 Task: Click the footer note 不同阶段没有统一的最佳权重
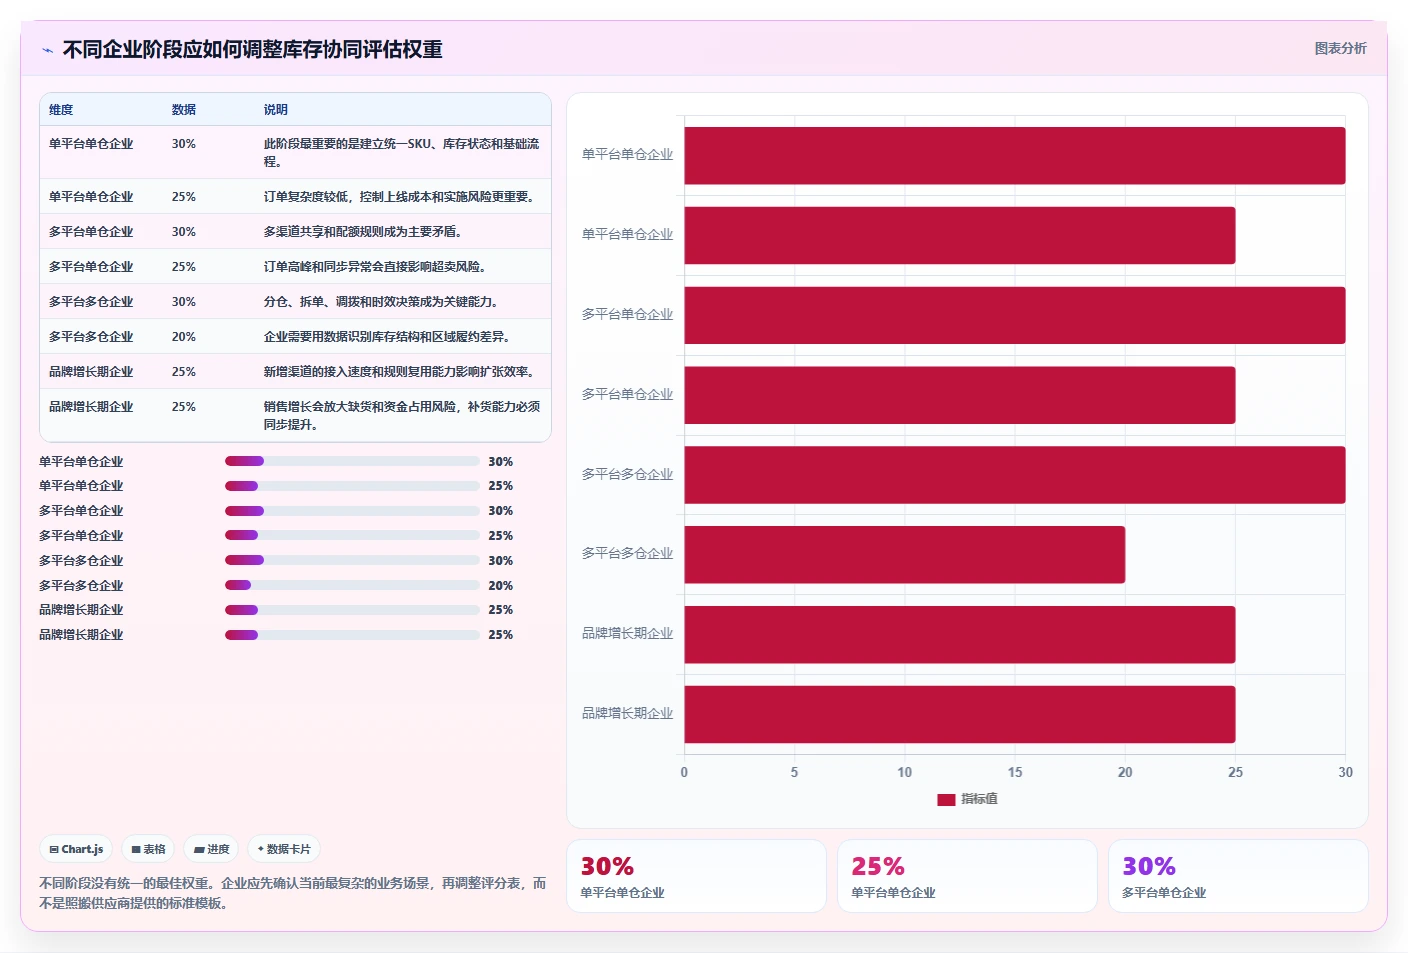293,893
